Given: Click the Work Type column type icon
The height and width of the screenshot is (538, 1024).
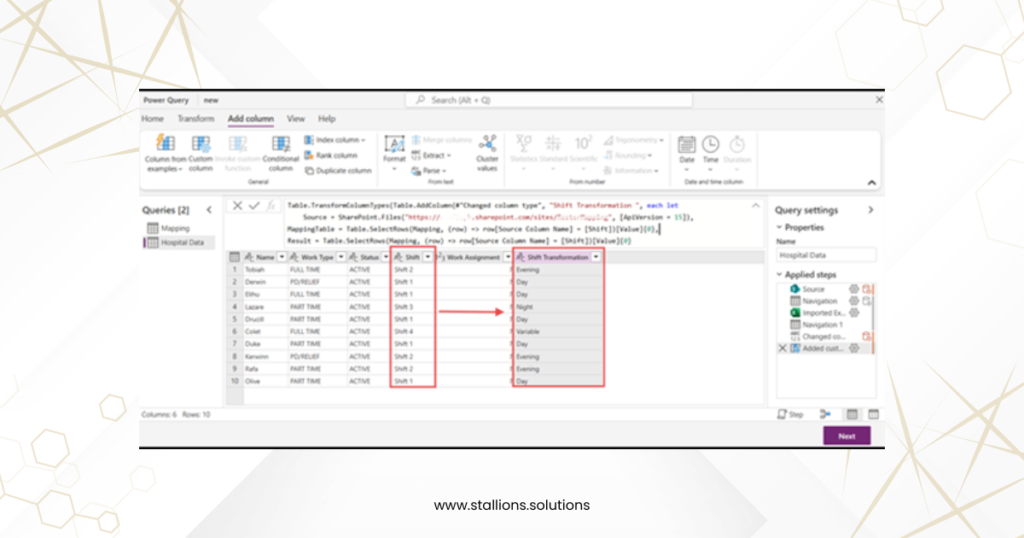Looking at the screenshot, I should [x=294, y=257].
